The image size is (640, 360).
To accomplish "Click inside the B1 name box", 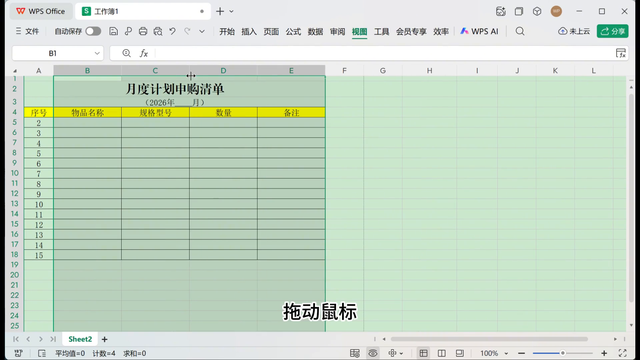I will [52, 53].
